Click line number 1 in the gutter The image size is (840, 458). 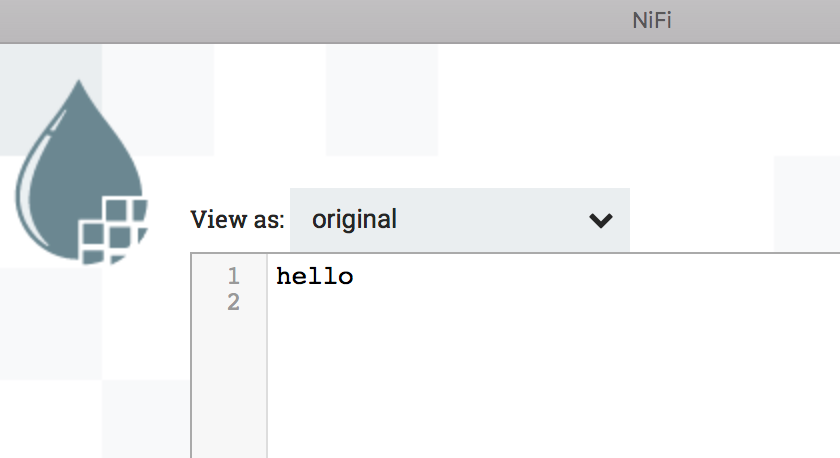pos(233,276)
